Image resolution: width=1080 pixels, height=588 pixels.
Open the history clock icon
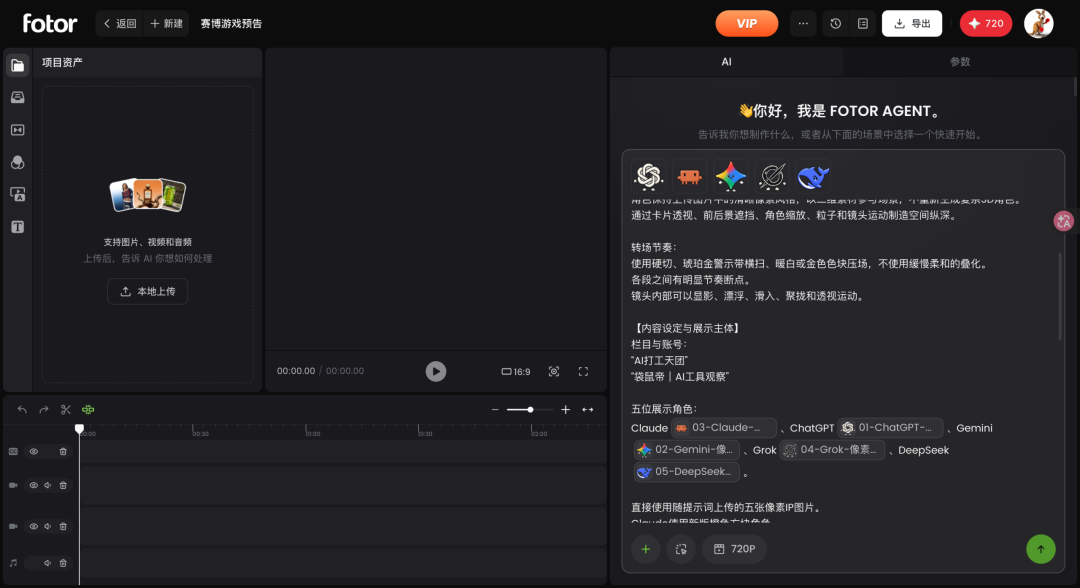pos(835,23)
